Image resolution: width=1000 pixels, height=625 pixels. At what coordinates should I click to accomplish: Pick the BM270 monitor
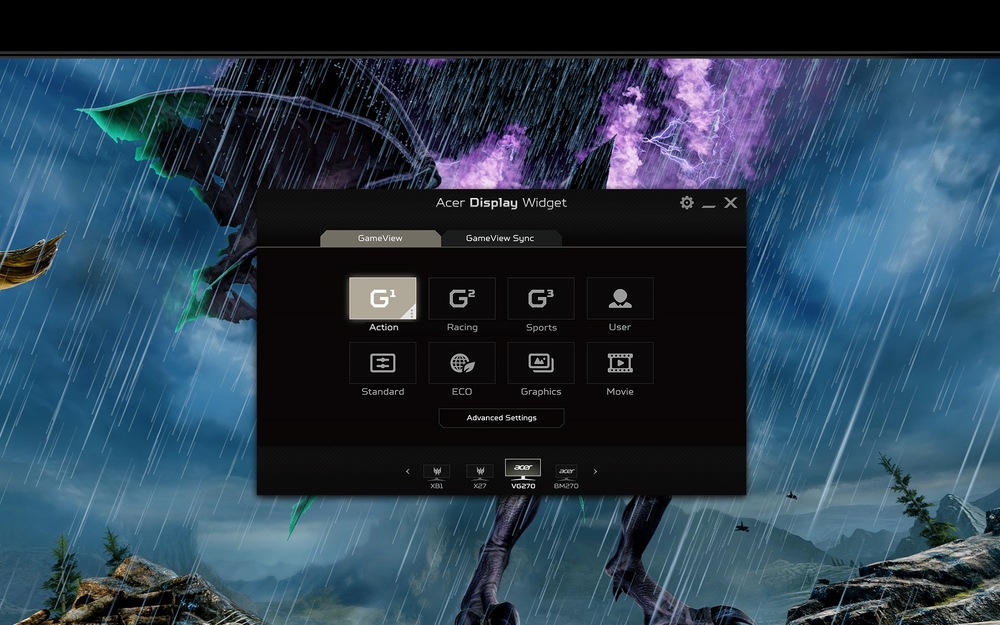tap(566, 473)
